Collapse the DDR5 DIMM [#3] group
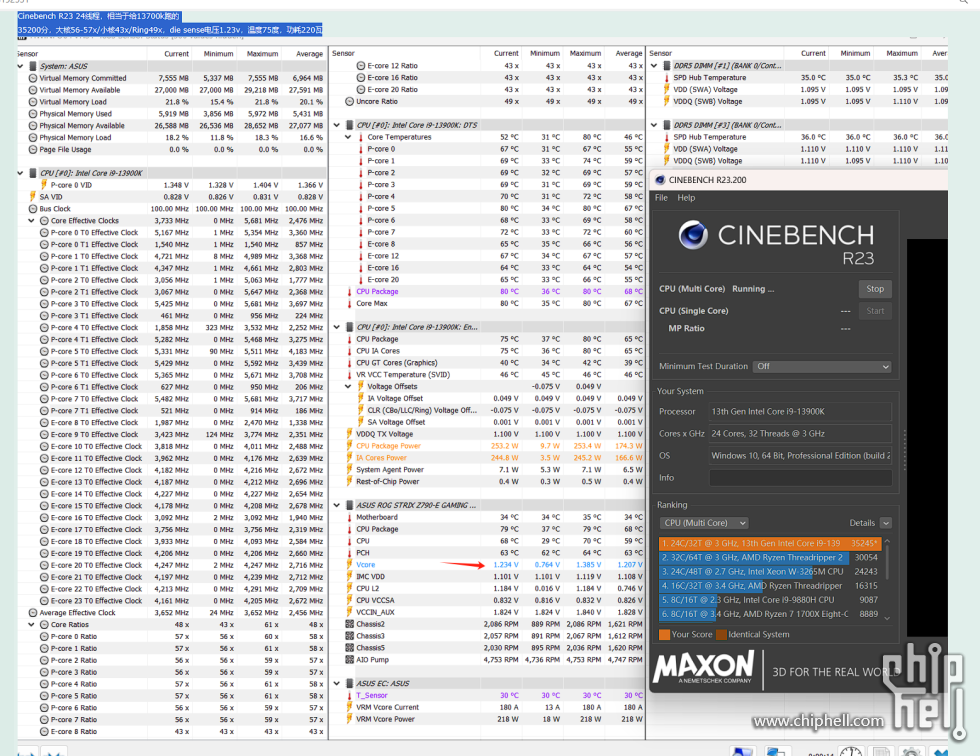Viewport: 980px width, 756px height. tap(654, 125)
